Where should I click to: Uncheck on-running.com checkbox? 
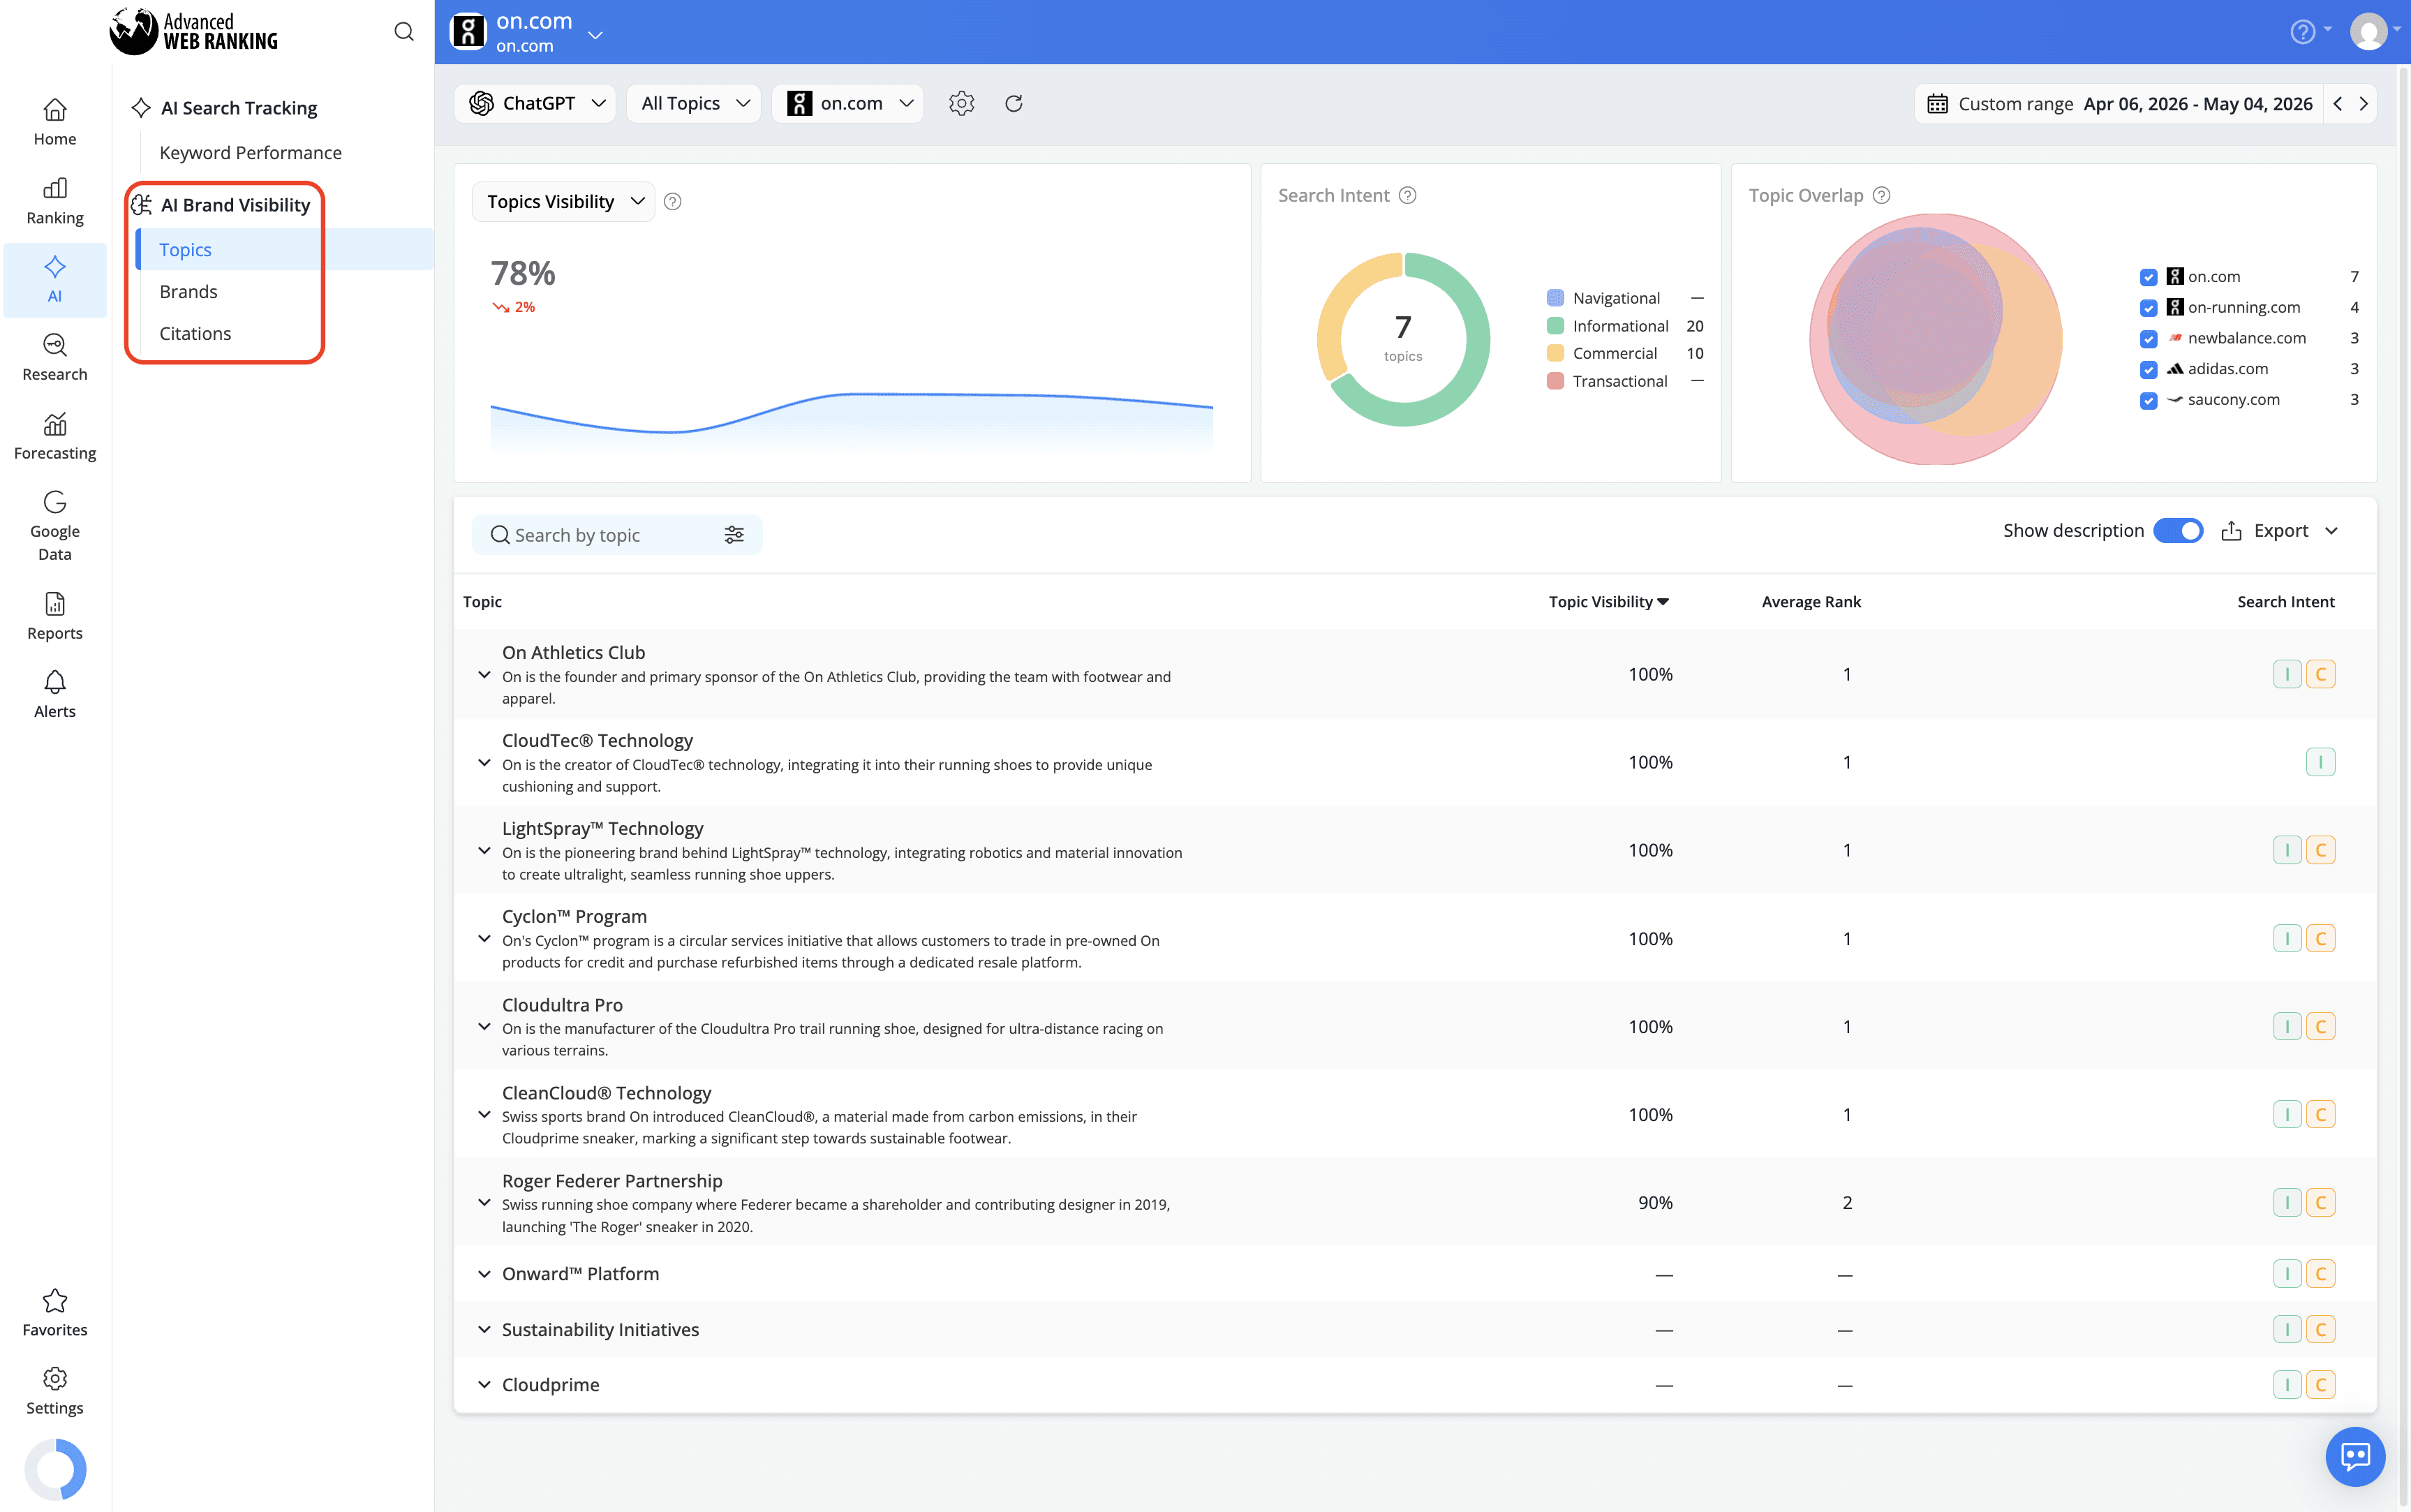pyautogui.click(x=2148, y=308)
